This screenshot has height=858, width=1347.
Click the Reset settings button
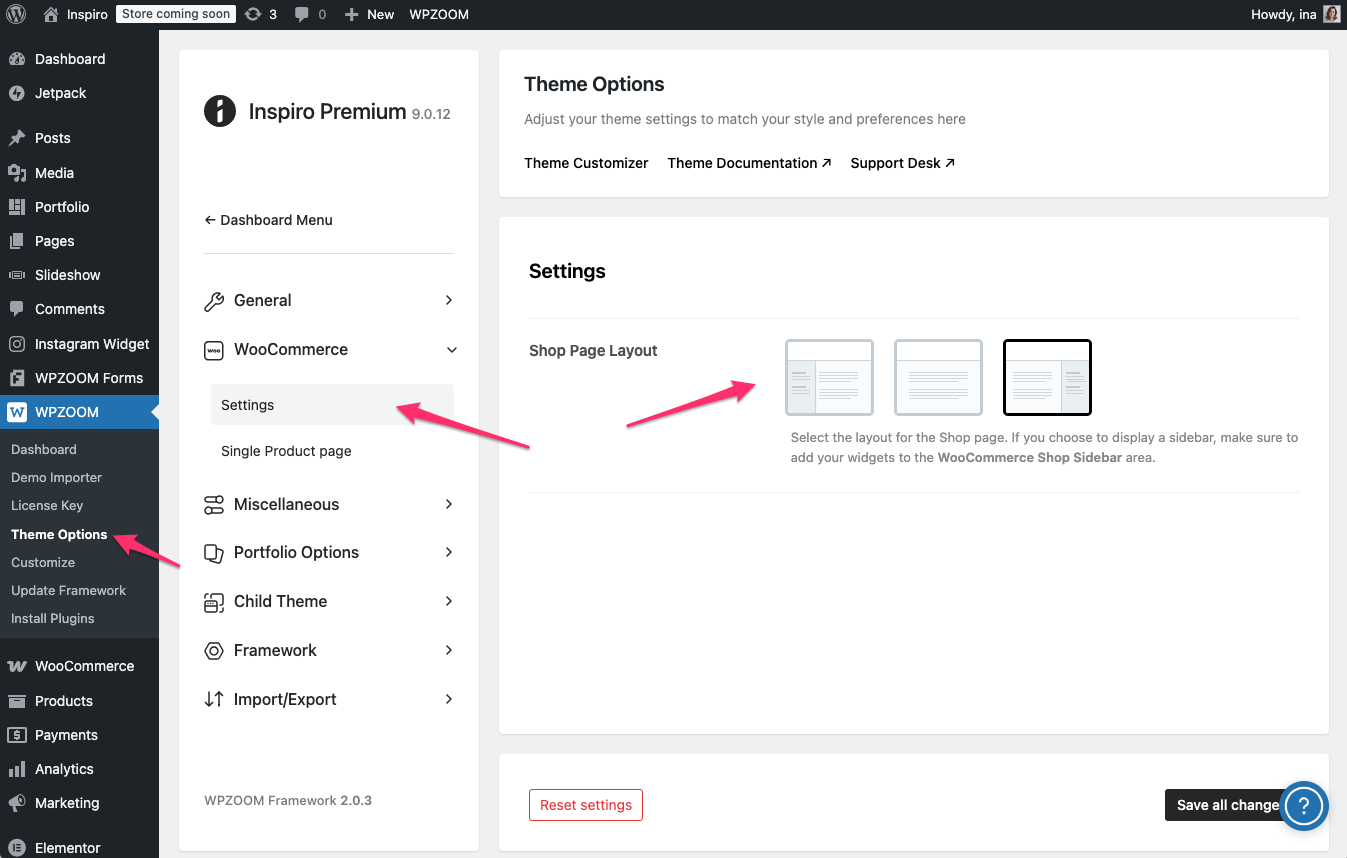(585, 805)
